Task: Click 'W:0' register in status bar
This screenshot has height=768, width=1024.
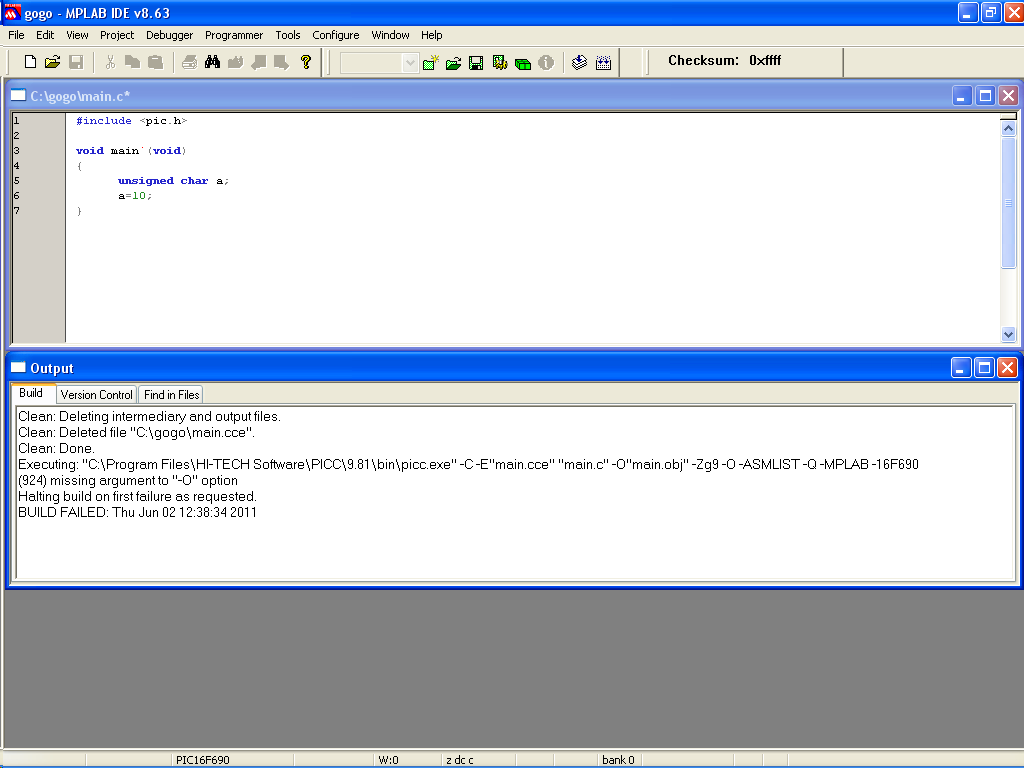Action: click(388, 760)
